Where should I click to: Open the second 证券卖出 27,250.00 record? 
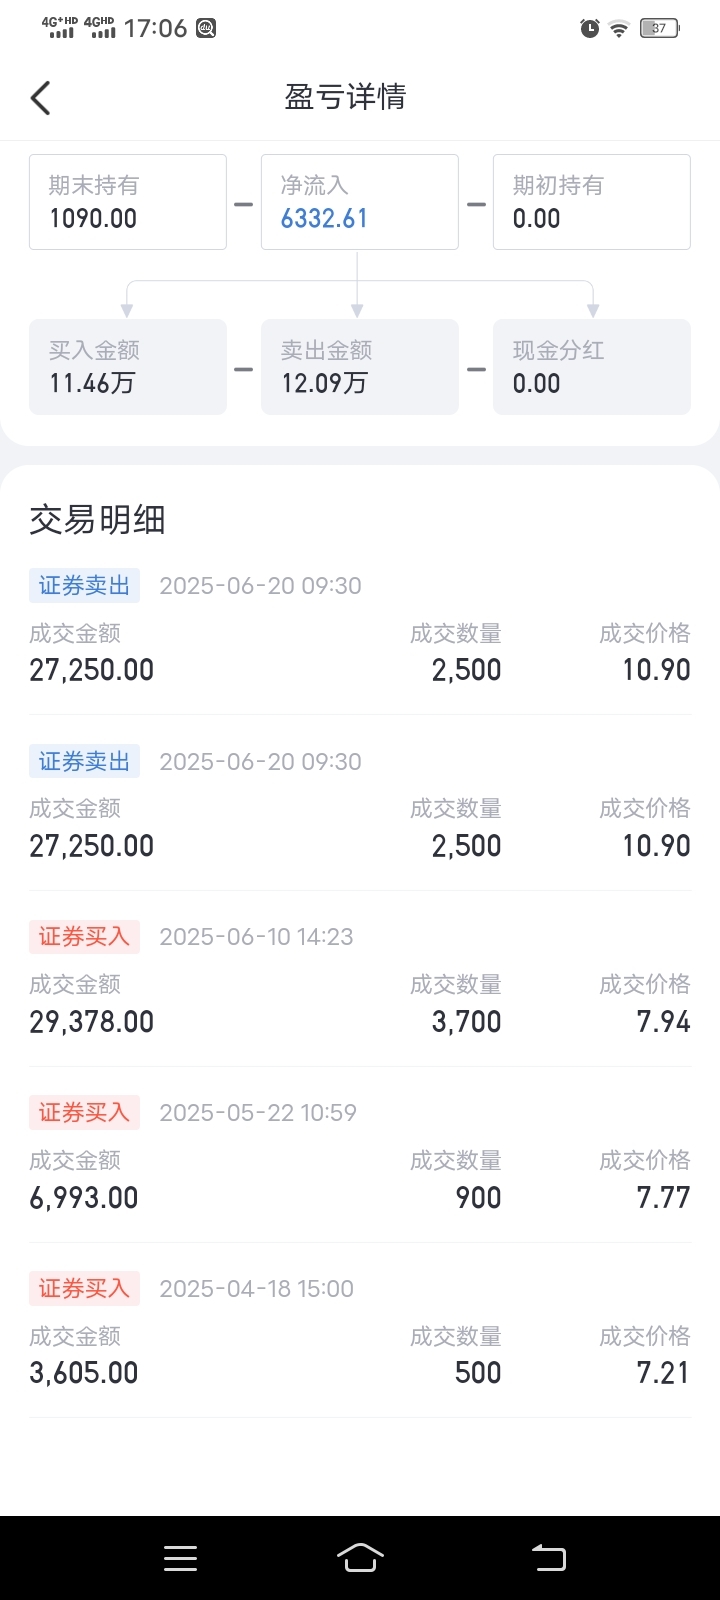(x=360, y=804)
